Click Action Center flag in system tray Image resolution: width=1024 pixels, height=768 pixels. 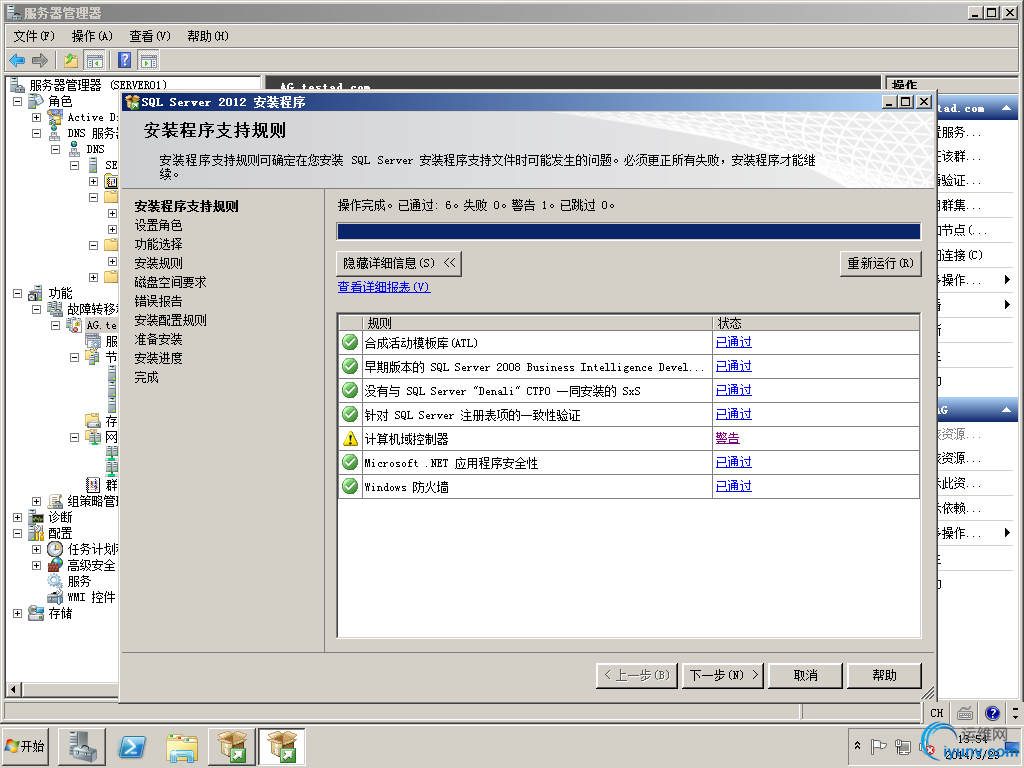879,746
